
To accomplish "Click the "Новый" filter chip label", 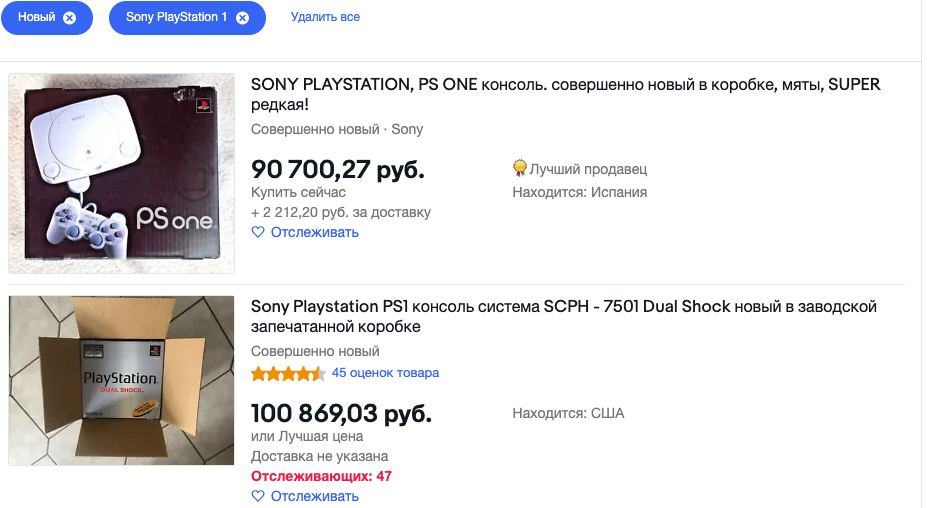I will [37, 17].
